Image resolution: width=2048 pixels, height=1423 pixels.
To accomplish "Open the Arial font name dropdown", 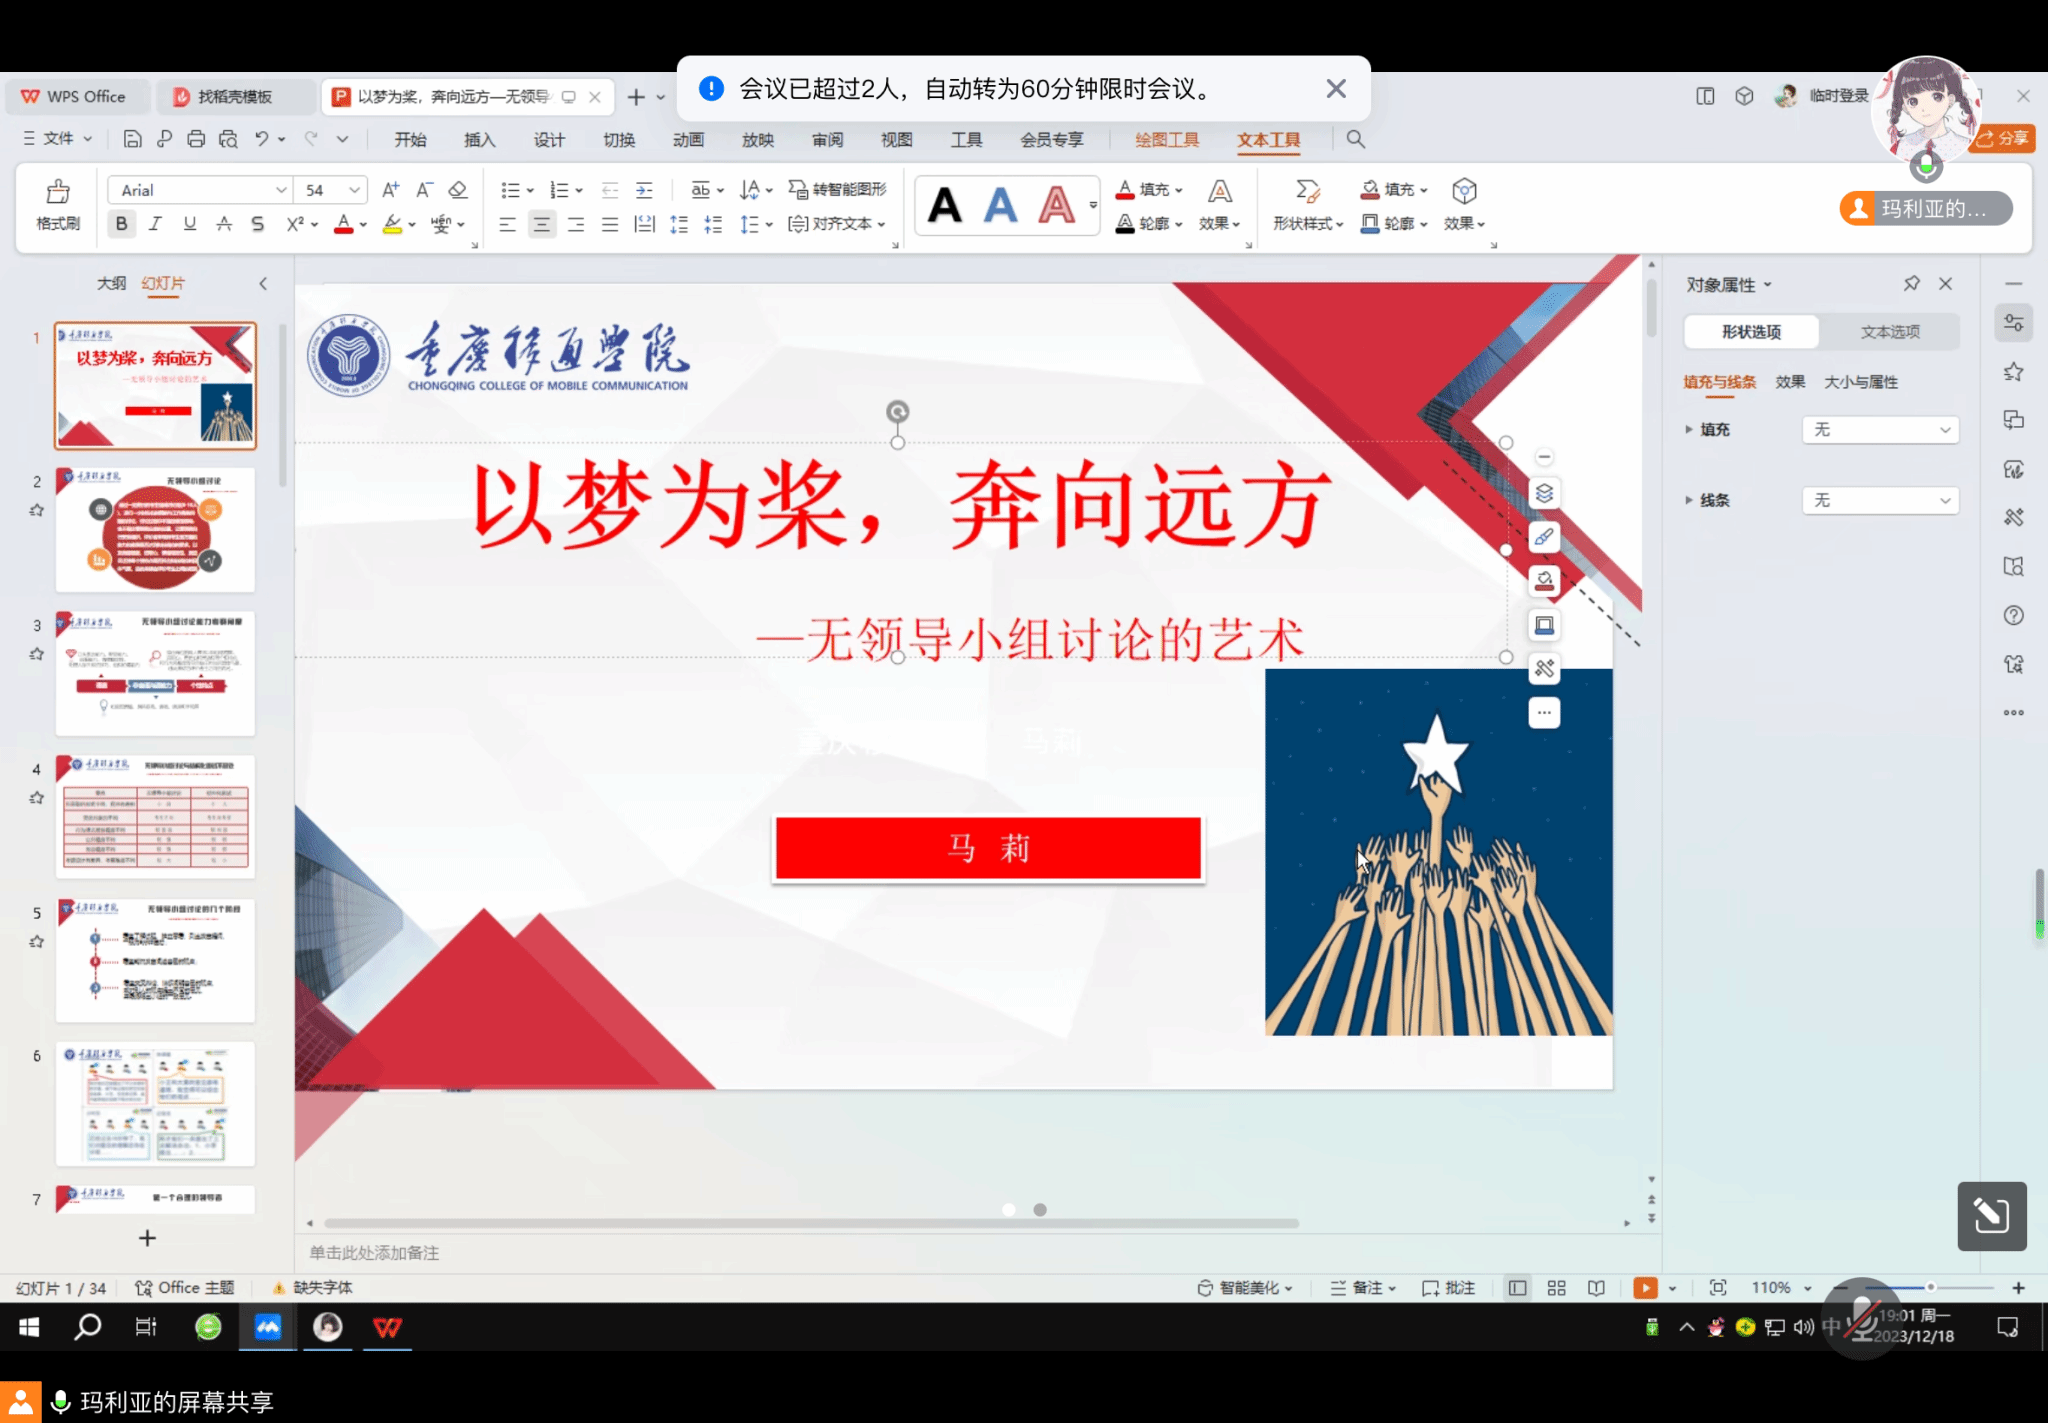I will [x=281, y=190].
